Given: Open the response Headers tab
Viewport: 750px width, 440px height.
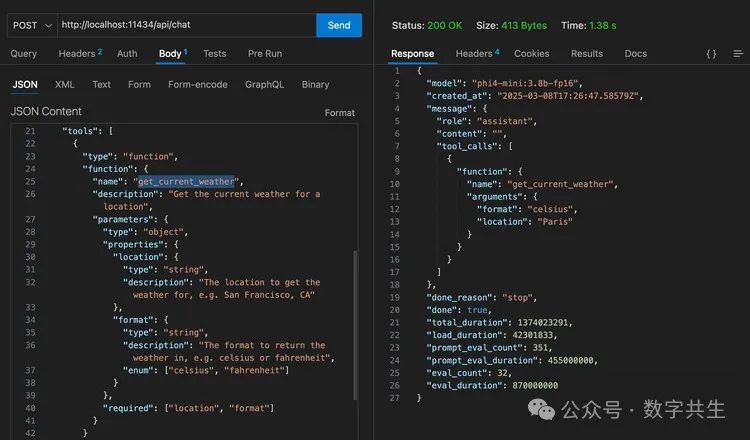Looking at the screenshot, I should tap(477, 54).
